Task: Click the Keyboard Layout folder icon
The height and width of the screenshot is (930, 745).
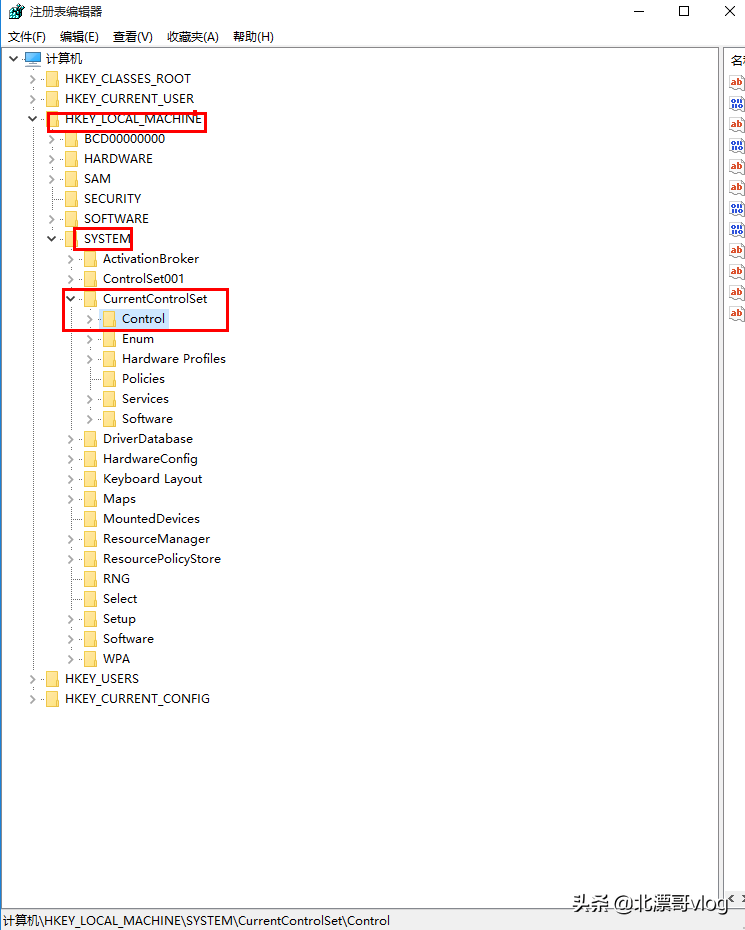Action: (91, 479)
